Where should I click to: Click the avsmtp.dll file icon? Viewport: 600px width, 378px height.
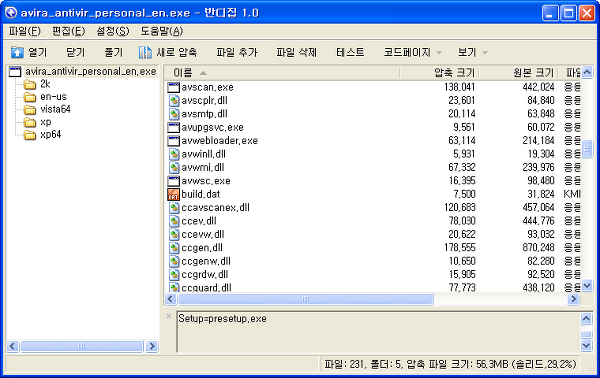pos(174,114)
